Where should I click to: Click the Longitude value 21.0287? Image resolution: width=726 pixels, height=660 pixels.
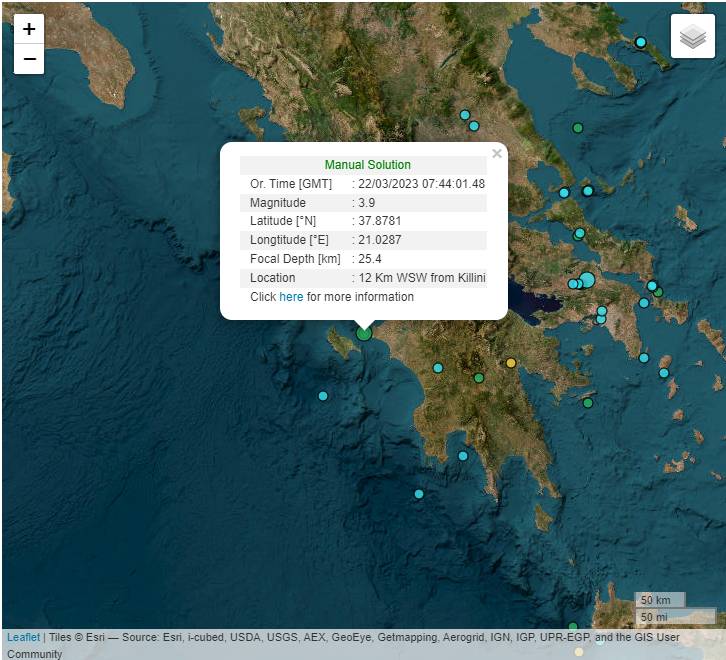point(380,240)
